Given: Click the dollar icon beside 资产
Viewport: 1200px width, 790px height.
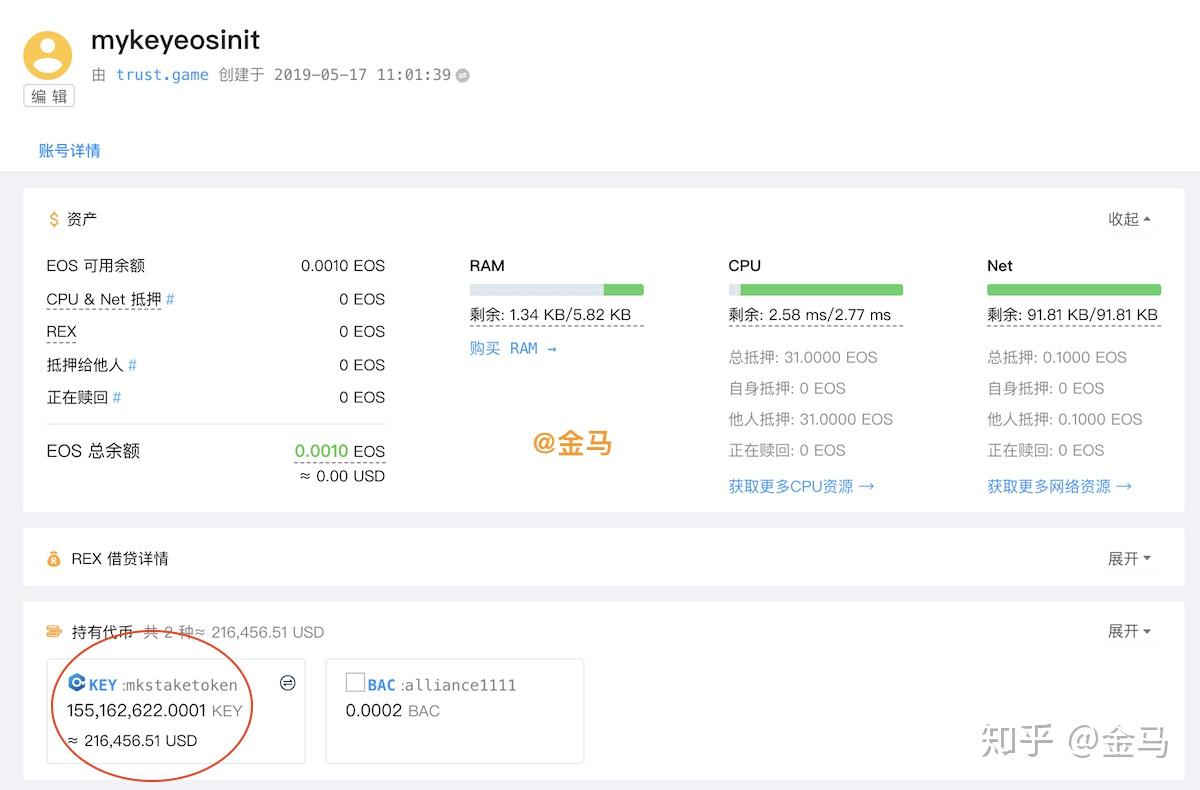Looking at the screenshot, I should [x=54, y=219].
